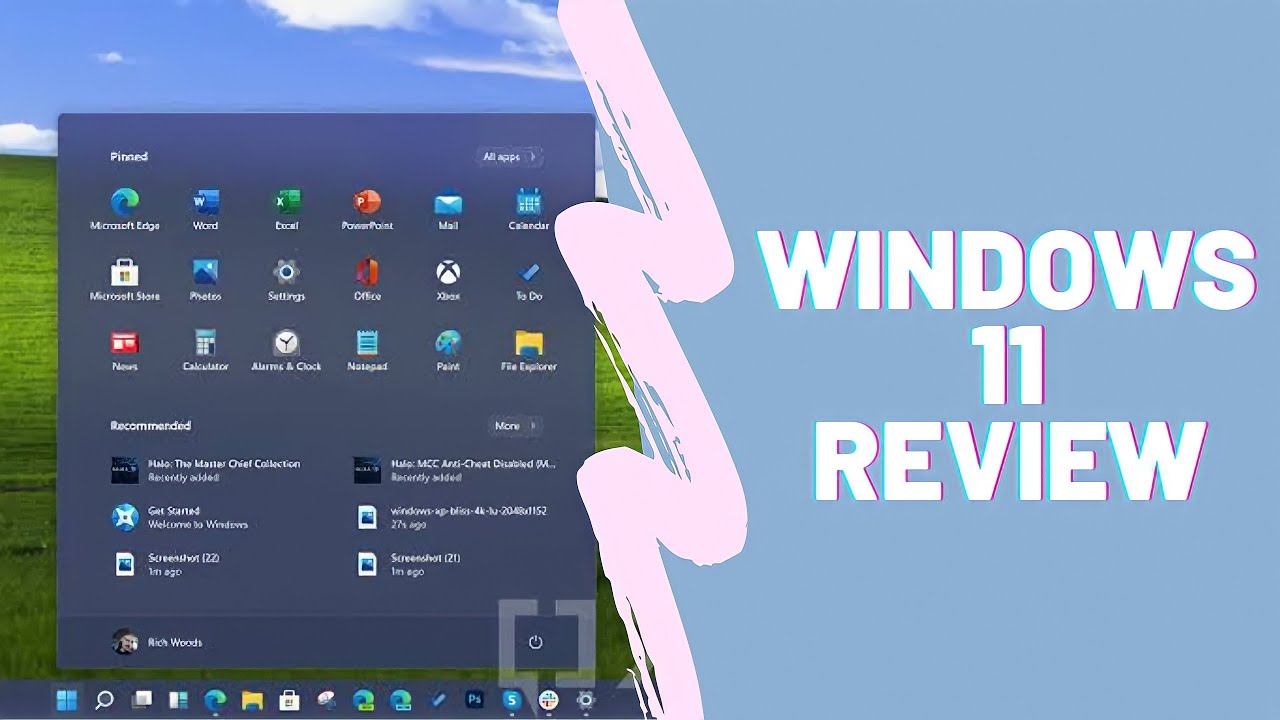The image size is (1280, 720).
Task: Launch the Xbox app
Action: click(448, 280)
